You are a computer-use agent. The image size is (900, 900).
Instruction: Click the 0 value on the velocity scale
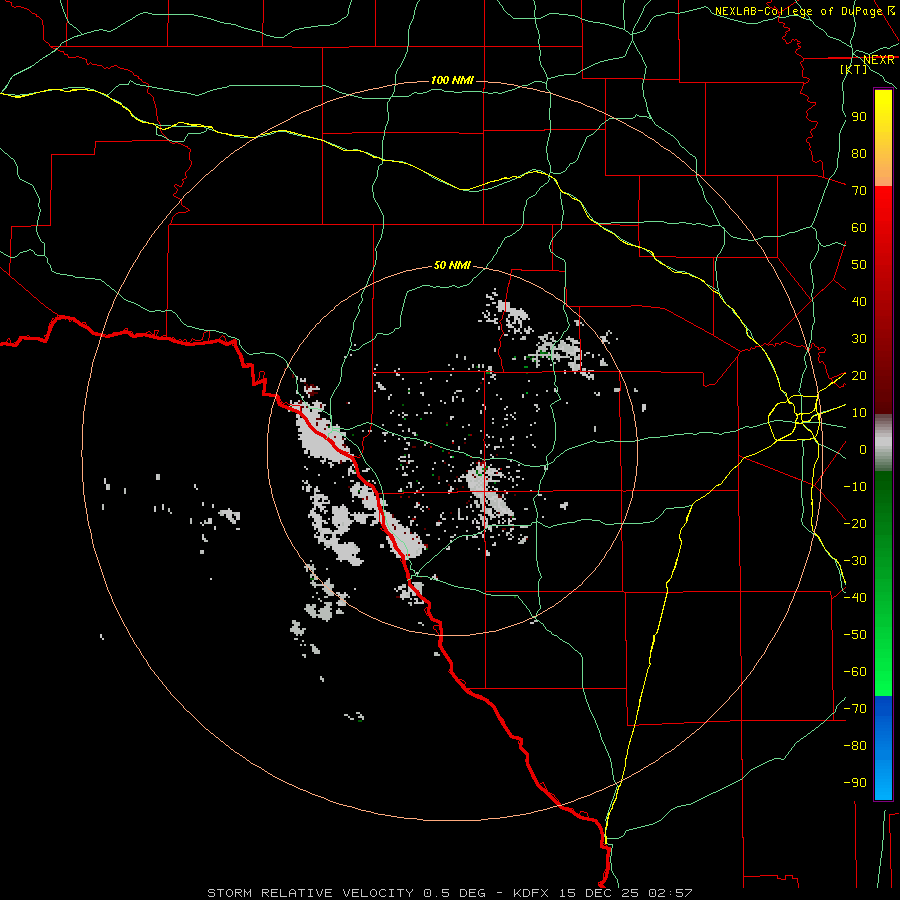coord(863,449)
